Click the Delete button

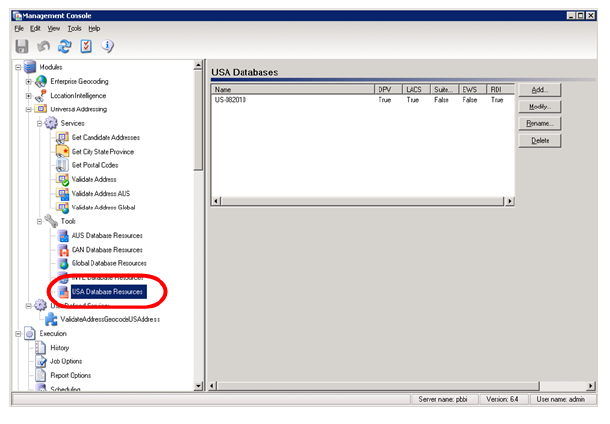click(540, 140)
